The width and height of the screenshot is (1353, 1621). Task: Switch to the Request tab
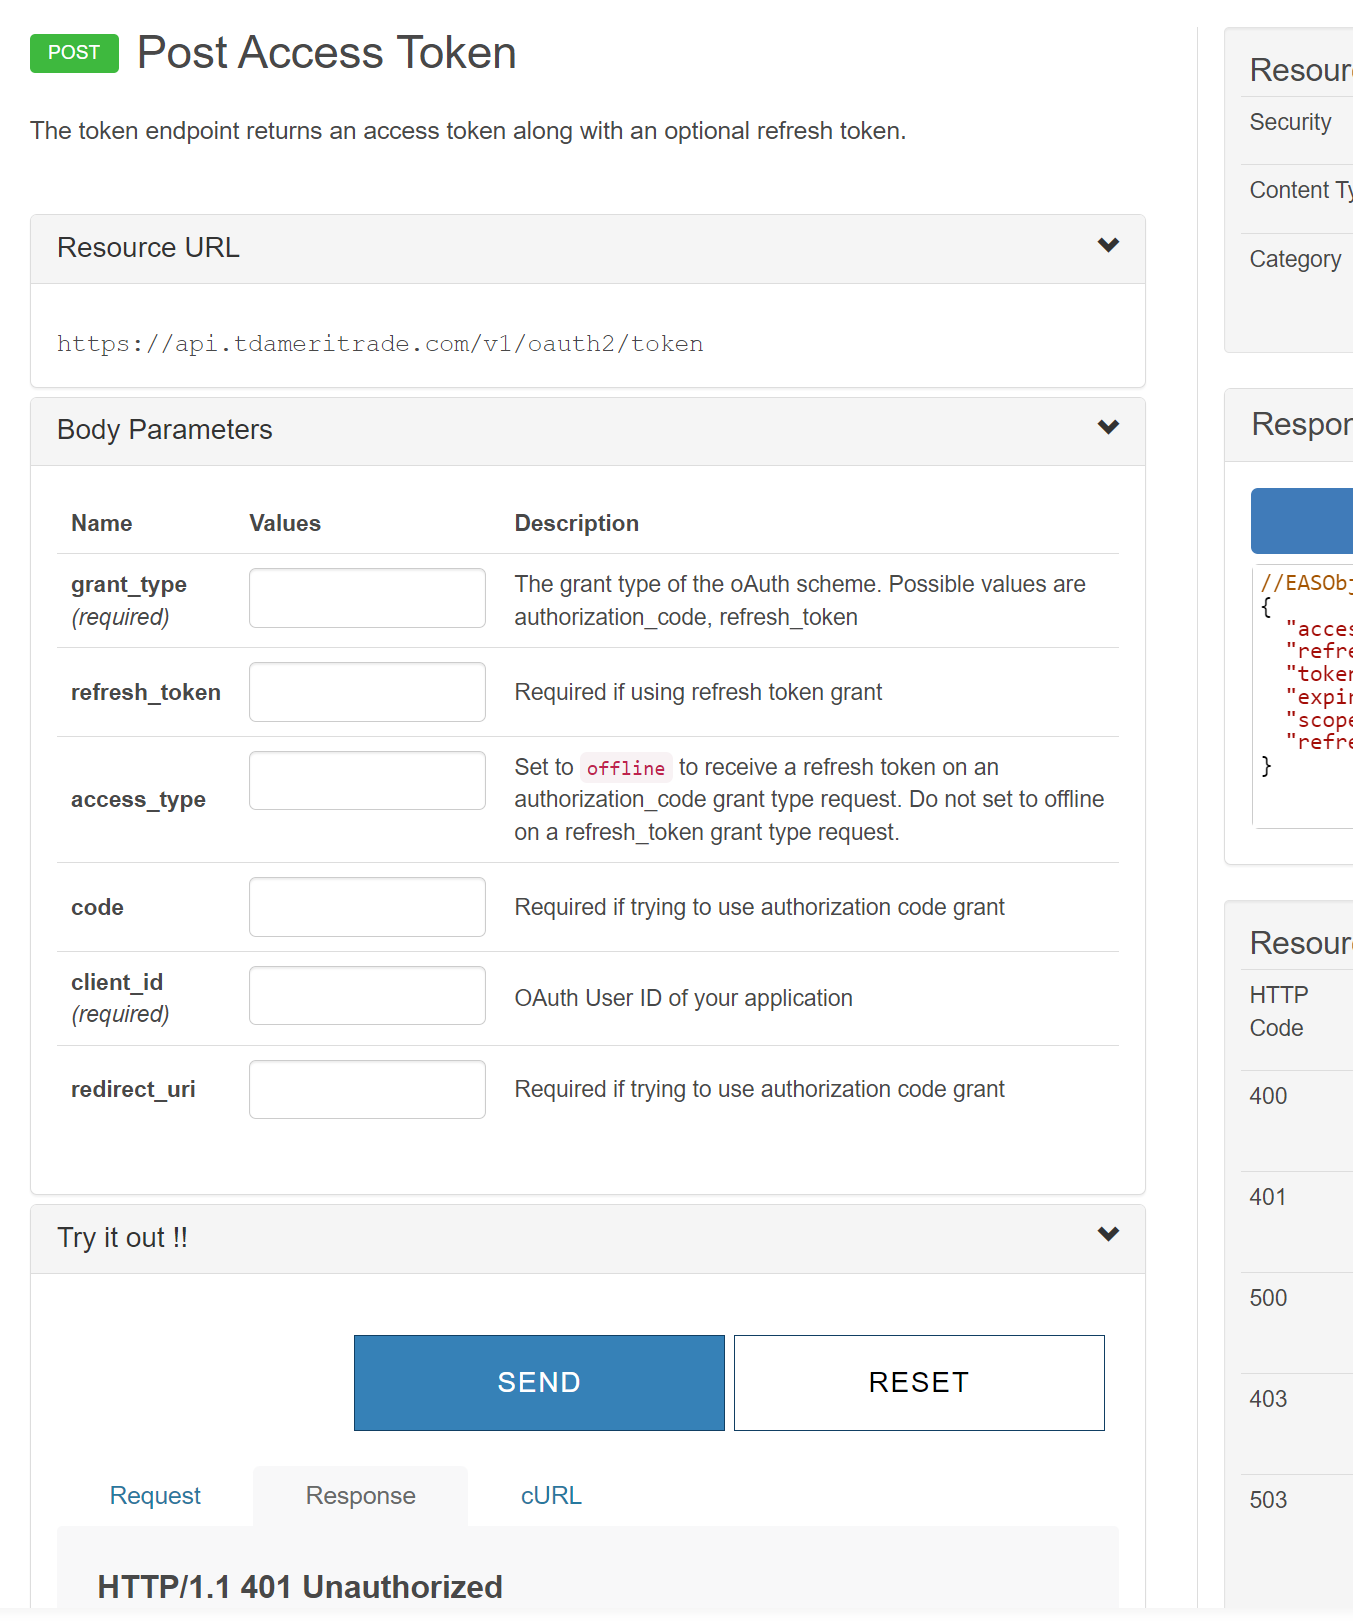point(155,1496)
